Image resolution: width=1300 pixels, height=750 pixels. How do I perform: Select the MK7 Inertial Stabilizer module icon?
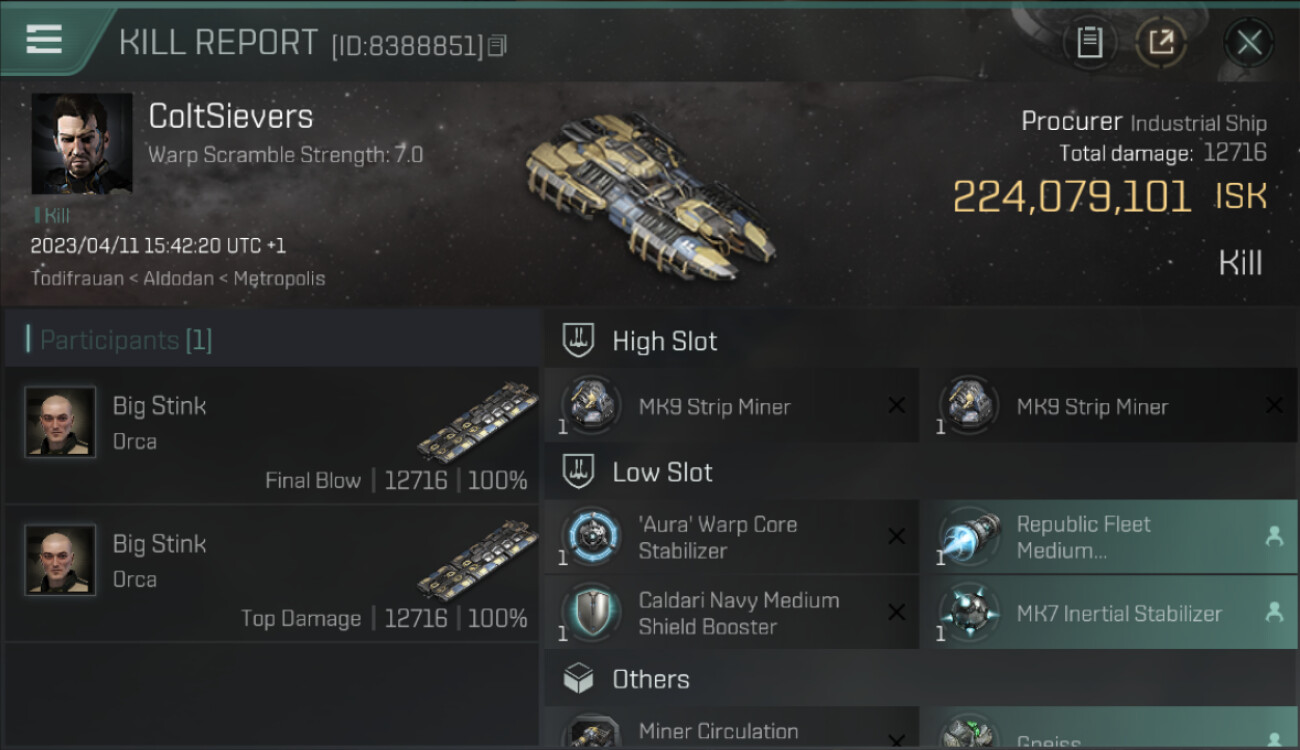(969, 612)
